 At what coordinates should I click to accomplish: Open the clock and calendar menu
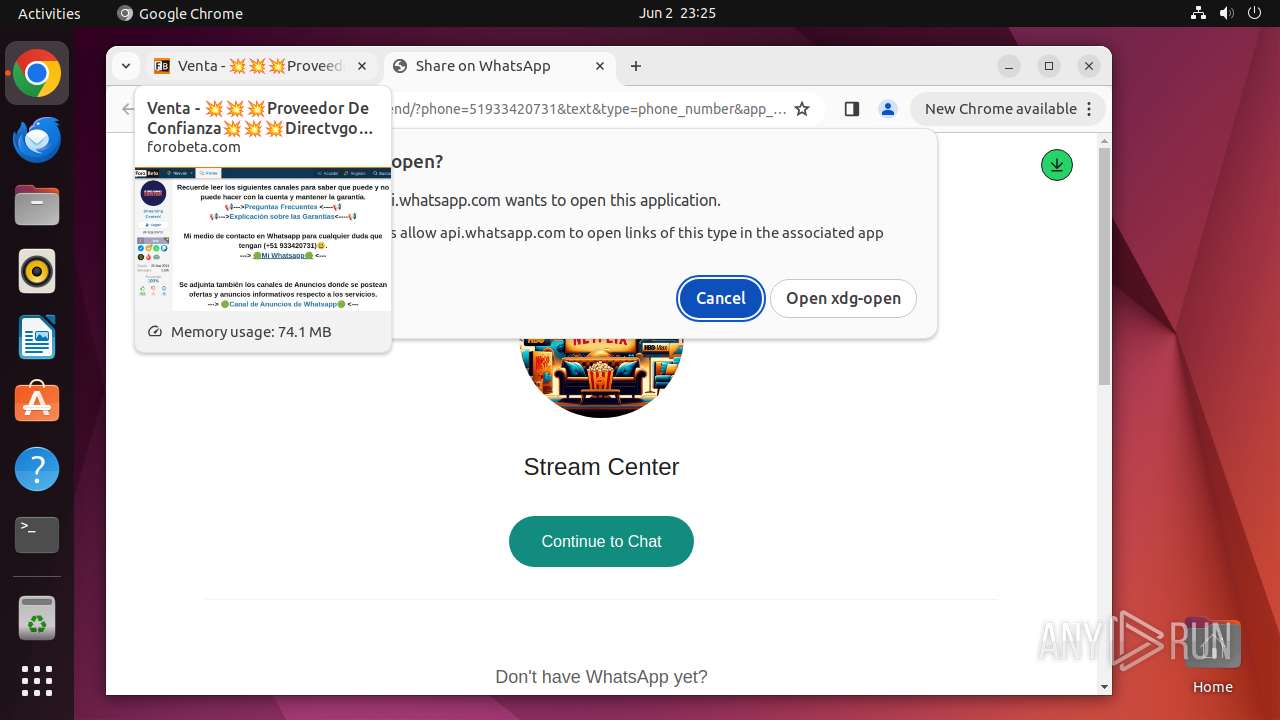677,13
